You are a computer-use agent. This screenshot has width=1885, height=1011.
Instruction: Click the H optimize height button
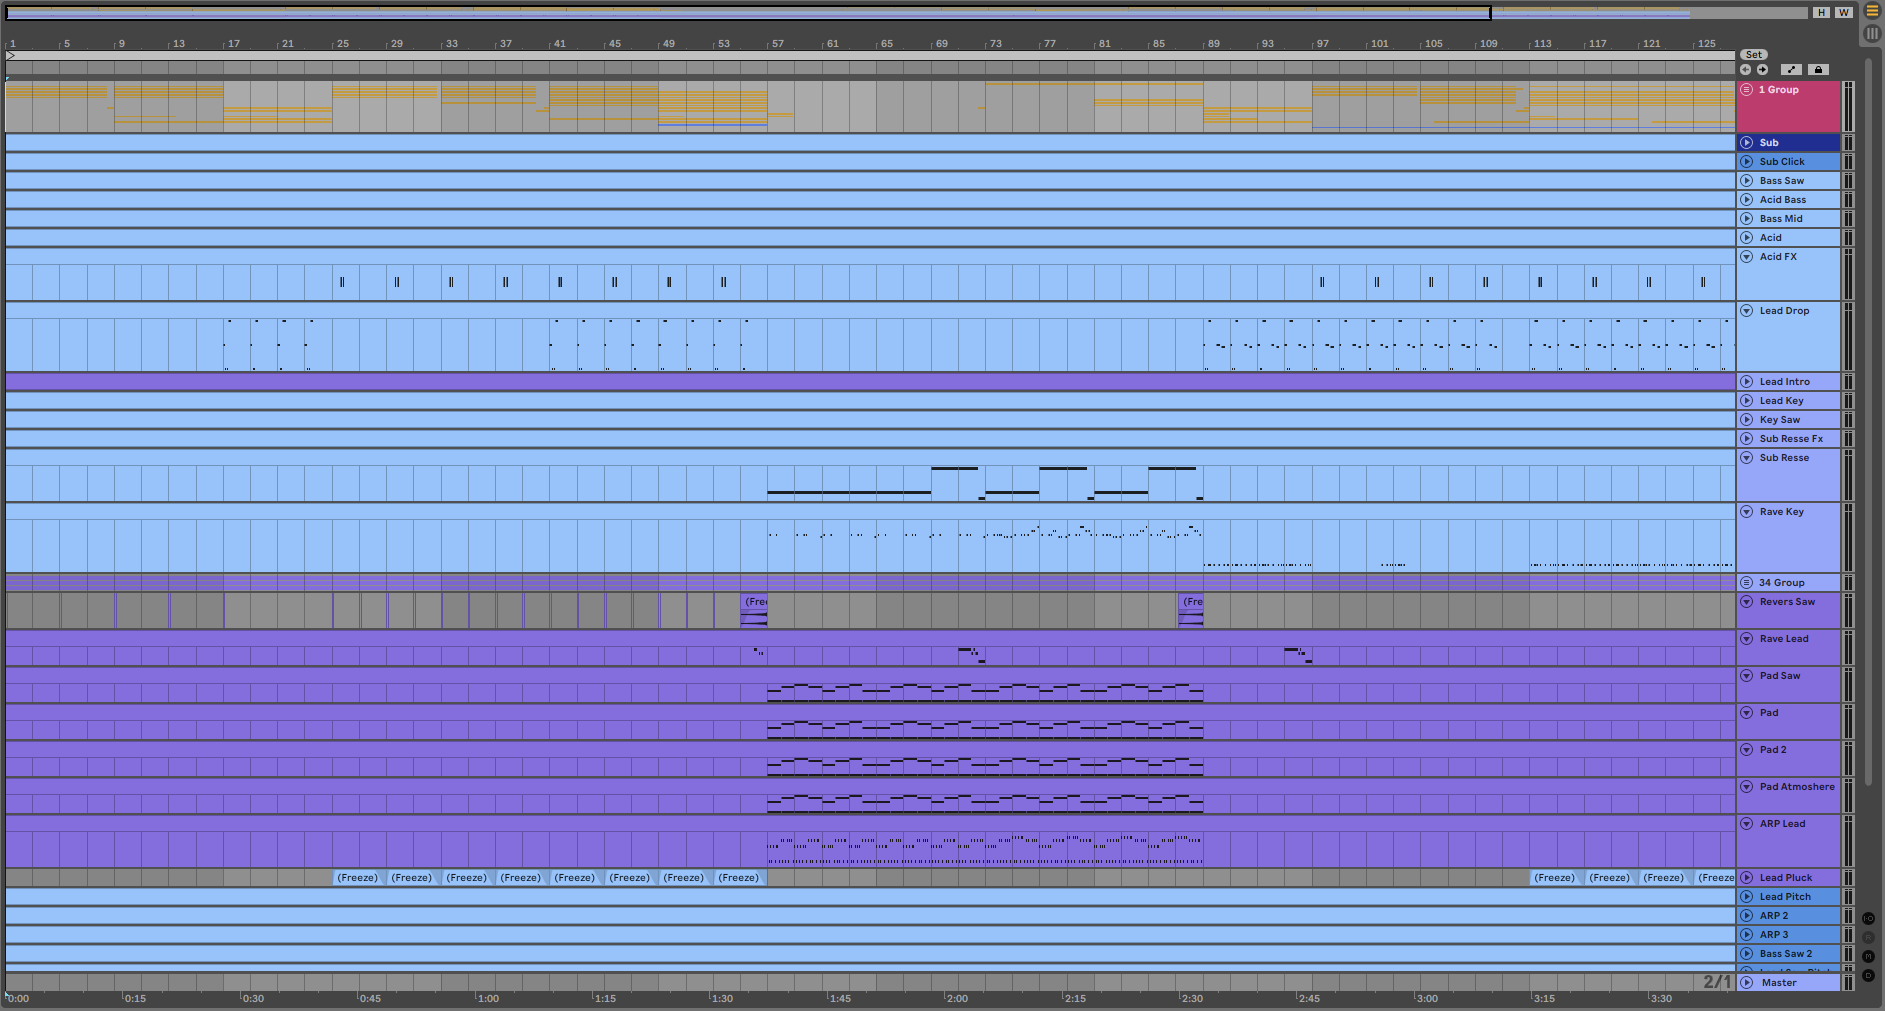click(x=1822, y=12)
